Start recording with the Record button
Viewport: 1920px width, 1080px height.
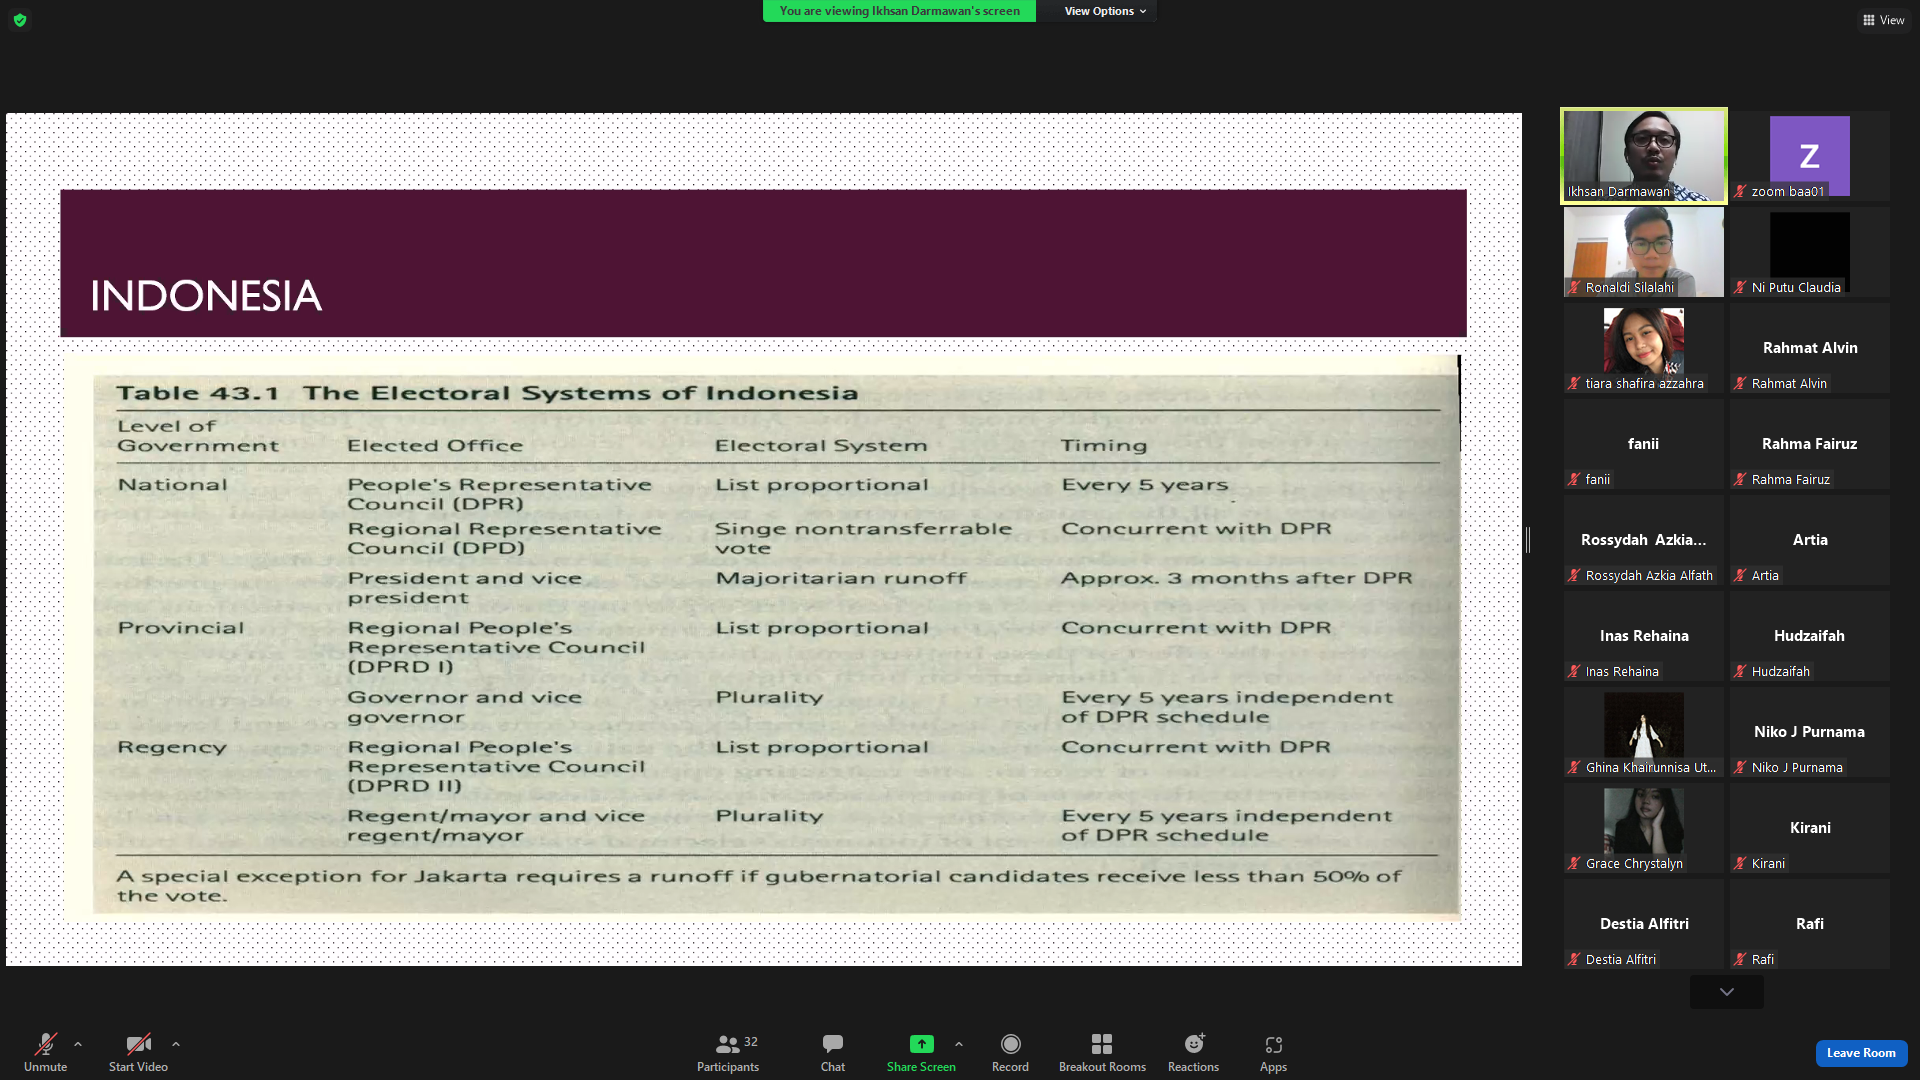click(x=1010, y=1053)
